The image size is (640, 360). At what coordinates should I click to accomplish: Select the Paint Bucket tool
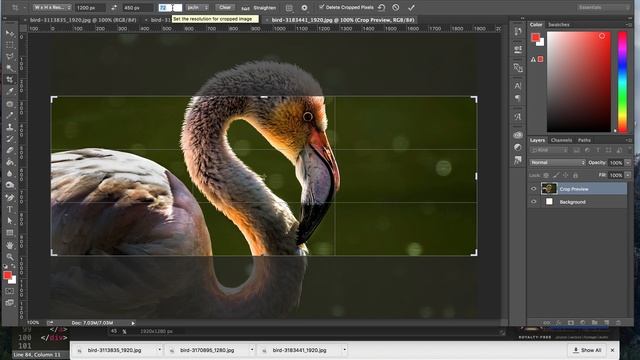[x=10, y=162]
